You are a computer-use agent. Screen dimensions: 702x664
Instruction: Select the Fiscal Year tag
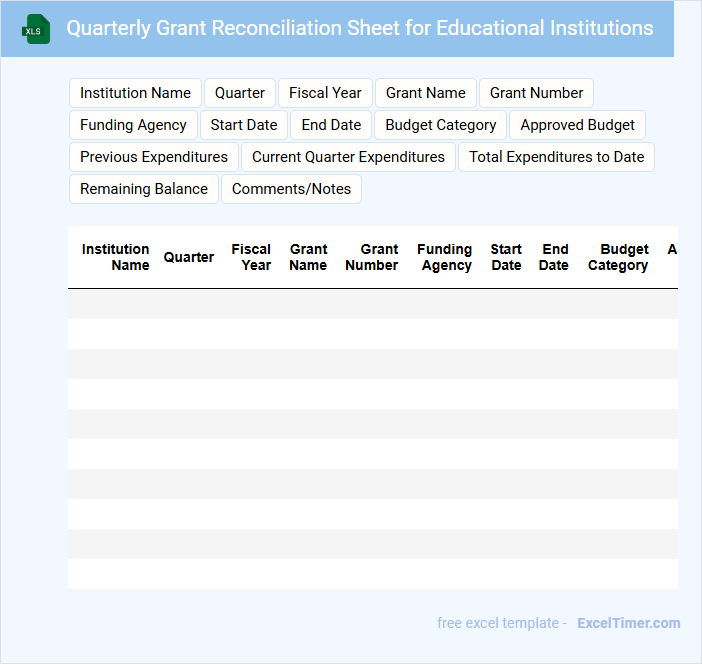(x=325, y=93)
